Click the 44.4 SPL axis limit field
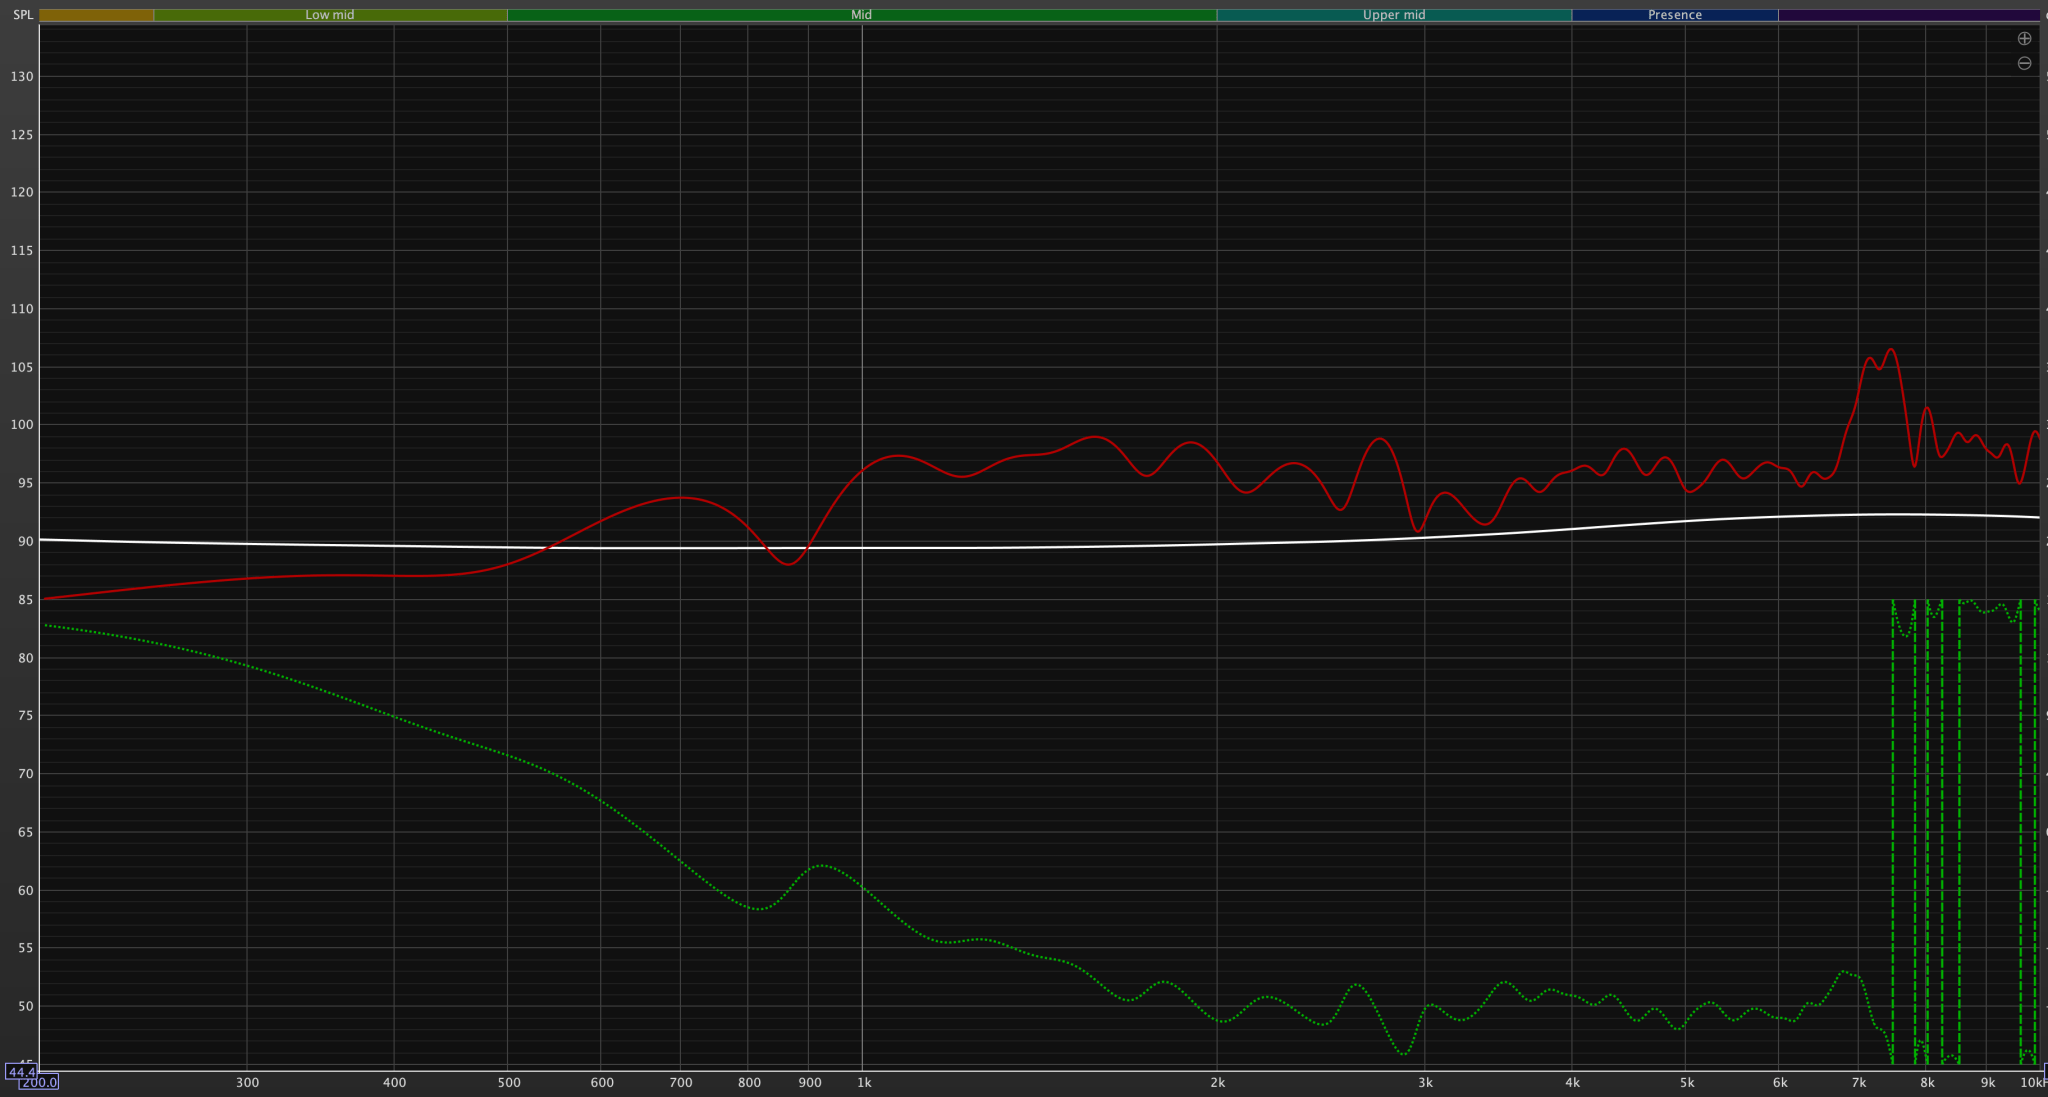 pyautogui.click(x=22, y=1072)
